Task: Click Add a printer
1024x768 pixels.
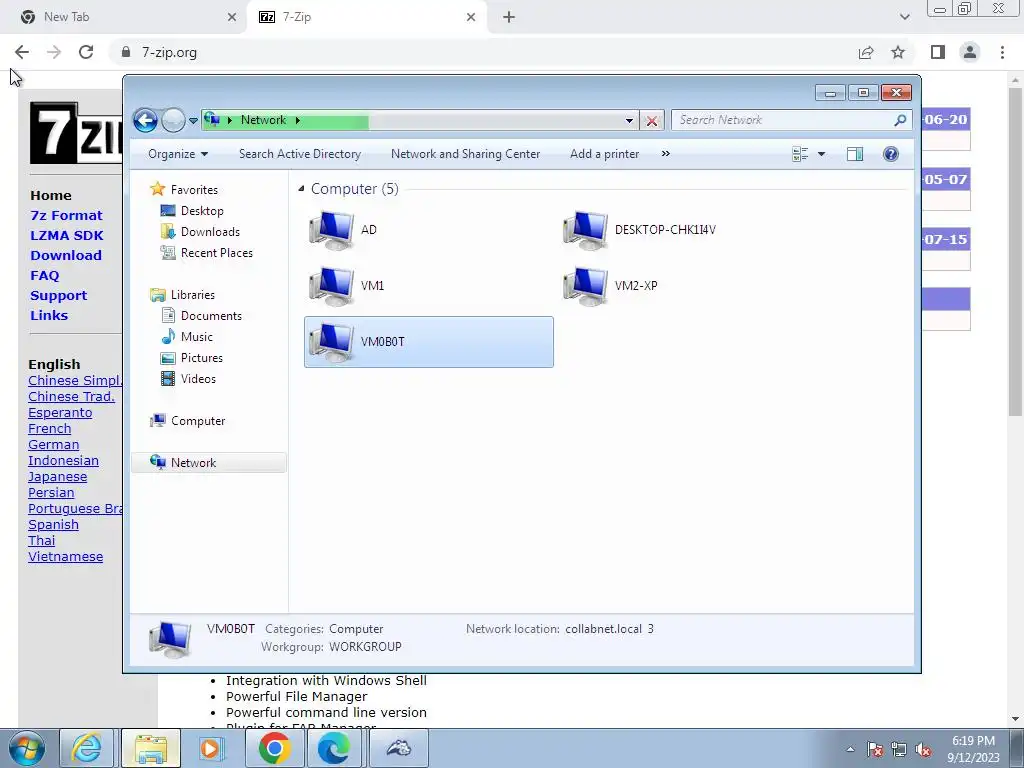Action: point(604,154)
